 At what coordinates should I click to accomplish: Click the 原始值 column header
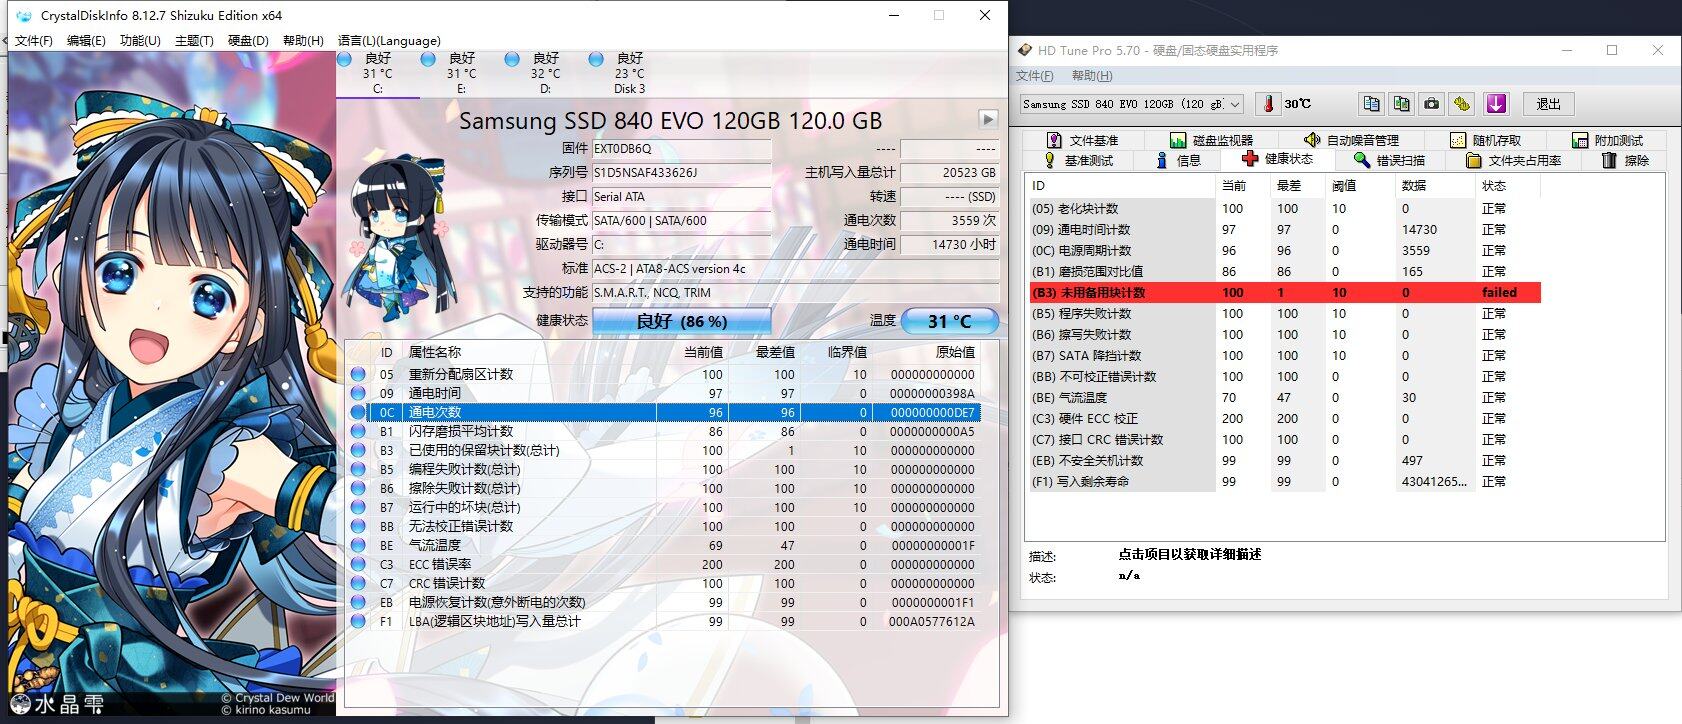click(955, 352)
